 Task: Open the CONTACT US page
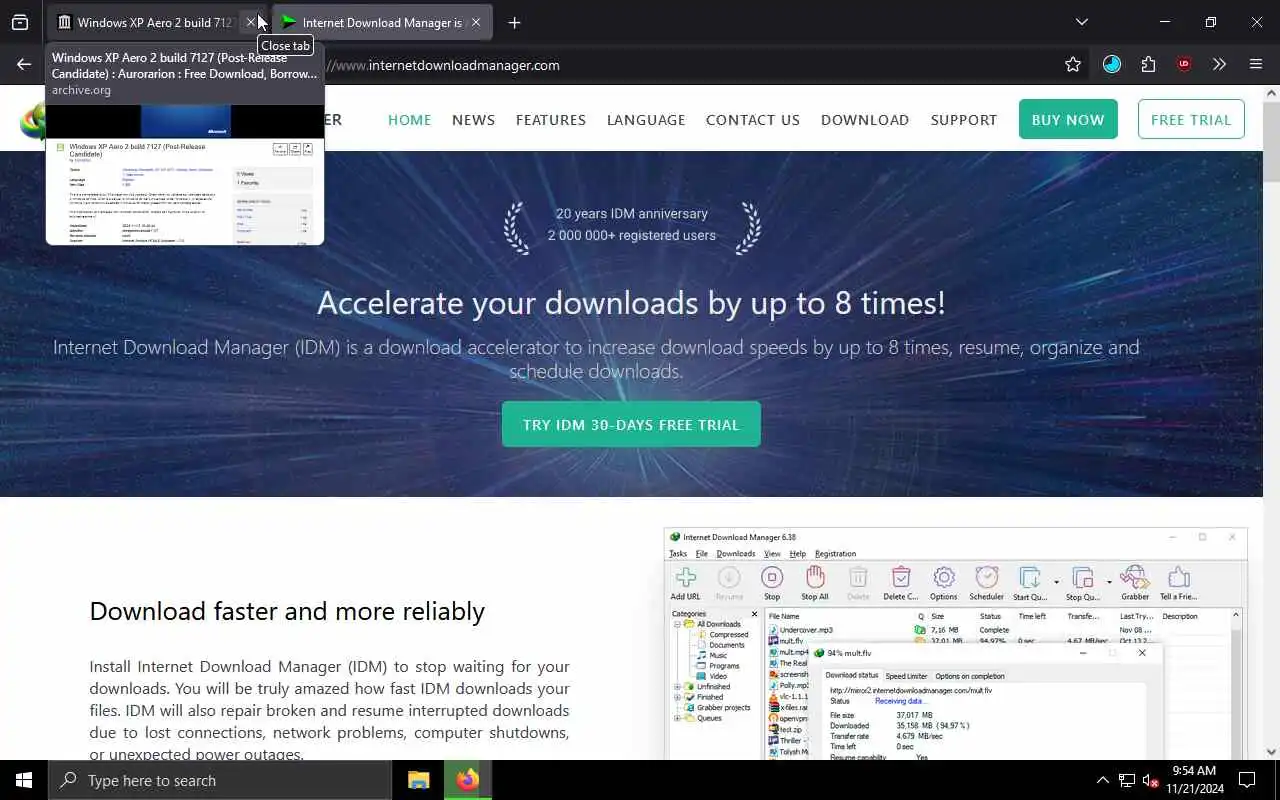tap(753, 119)
